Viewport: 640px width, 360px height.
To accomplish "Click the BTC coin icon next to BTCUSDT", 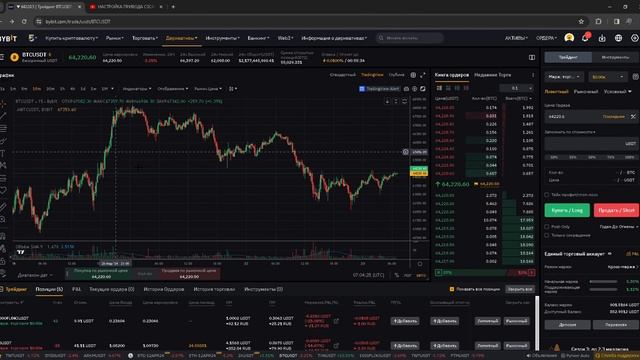I will click(15, 58).
